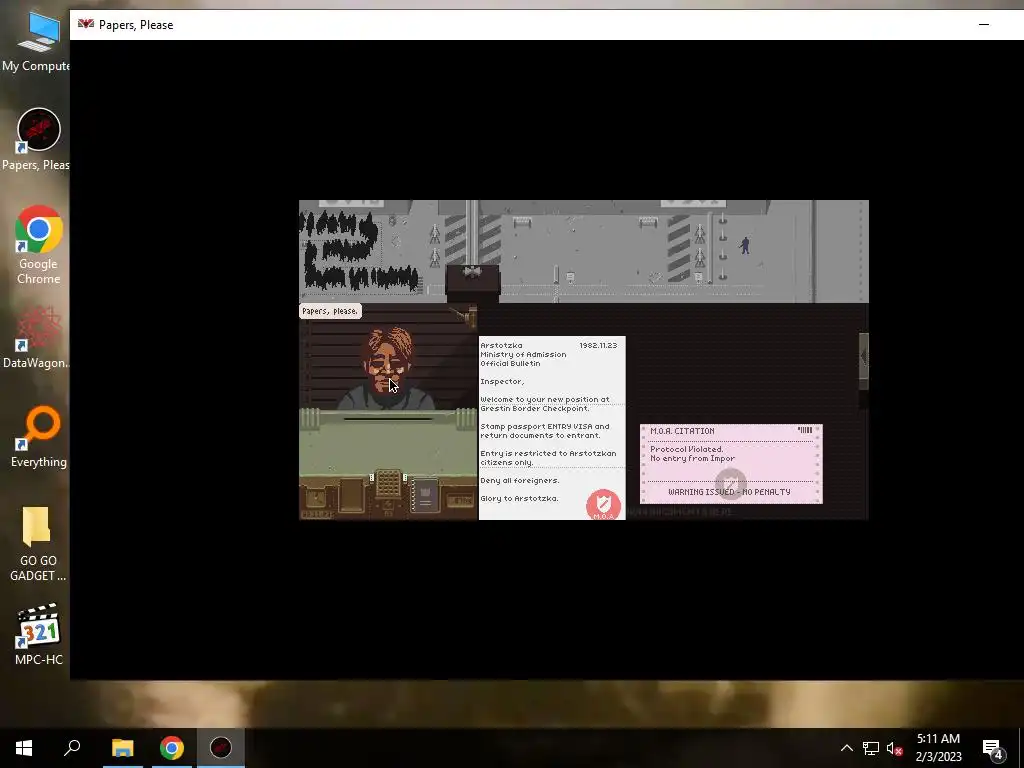The width and height of the screenshot is (1024, 768).
Task: Open the taskbar clock showing 5:11 AM
Action: pyautogui.click(x=938, y=748)
